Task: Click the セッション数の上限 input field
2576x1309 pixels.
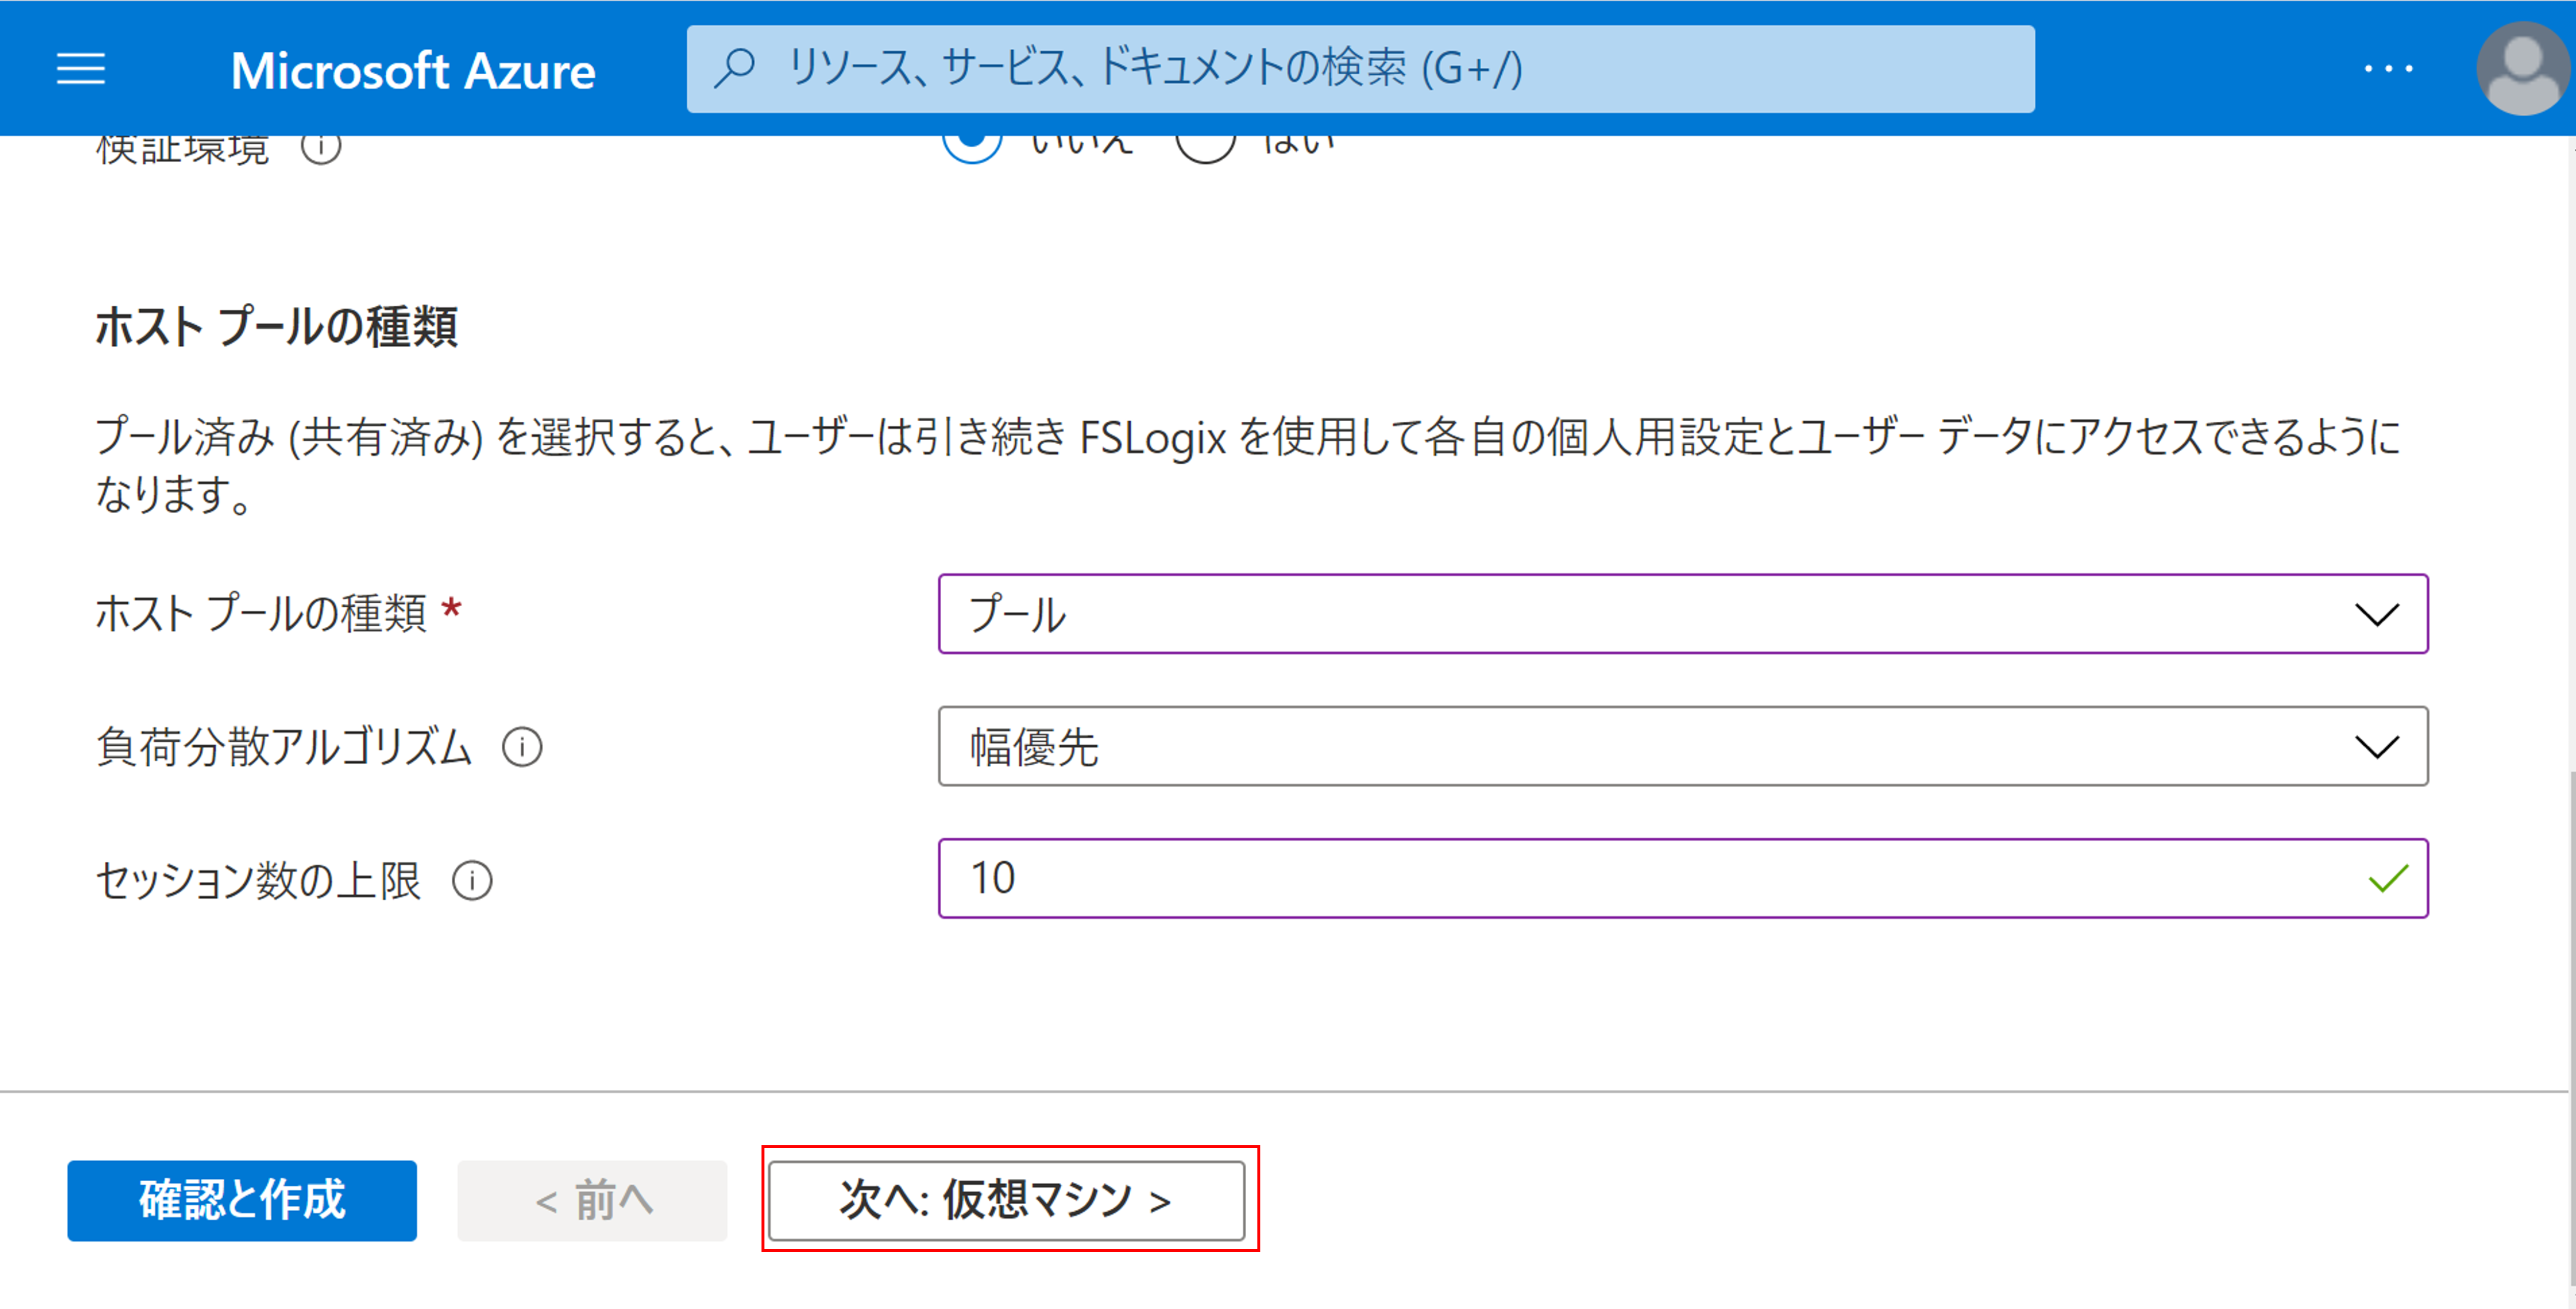Action: pyautogui.click(x=1650, y=879)
